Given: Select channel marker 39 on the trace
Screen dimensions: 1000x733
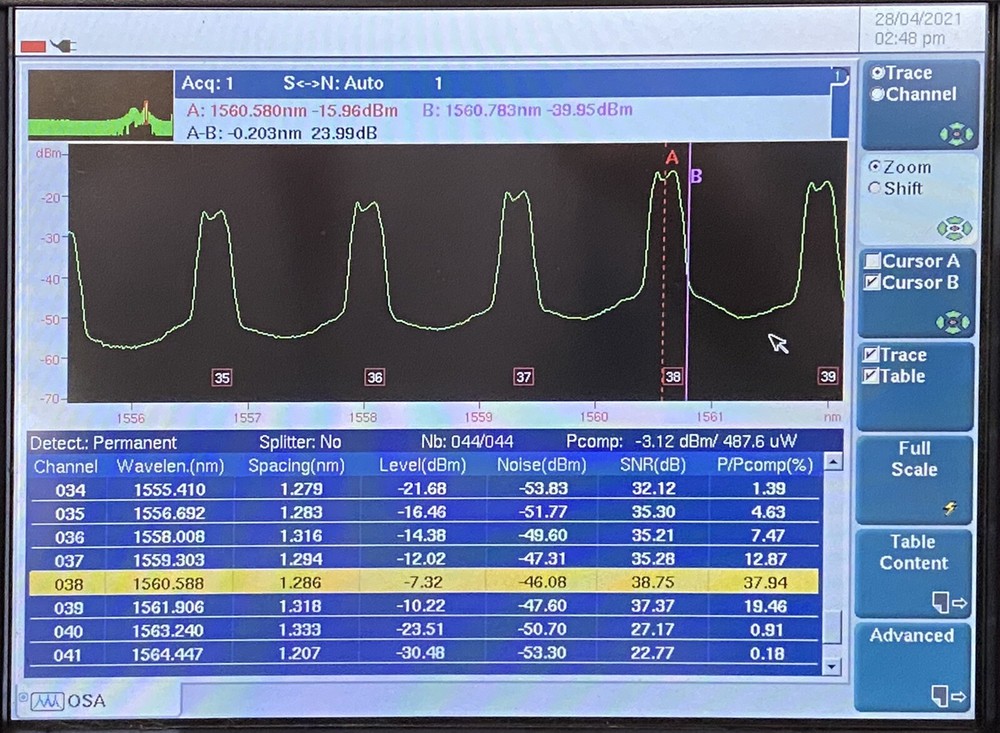Looking at the screenshot, I should coord(828,376).
